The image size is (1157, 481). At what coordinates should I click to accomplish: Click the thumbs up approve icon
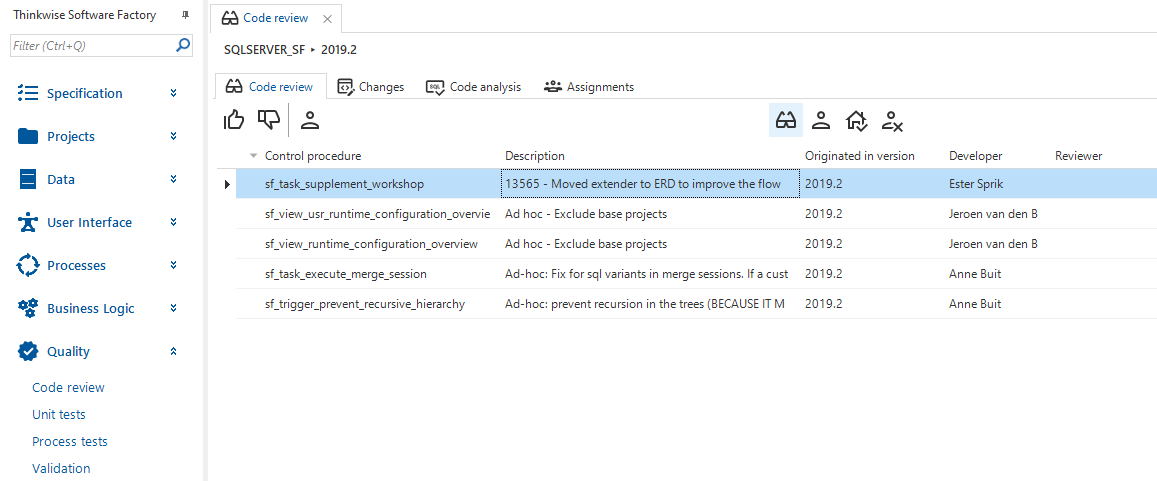[234, 120]
